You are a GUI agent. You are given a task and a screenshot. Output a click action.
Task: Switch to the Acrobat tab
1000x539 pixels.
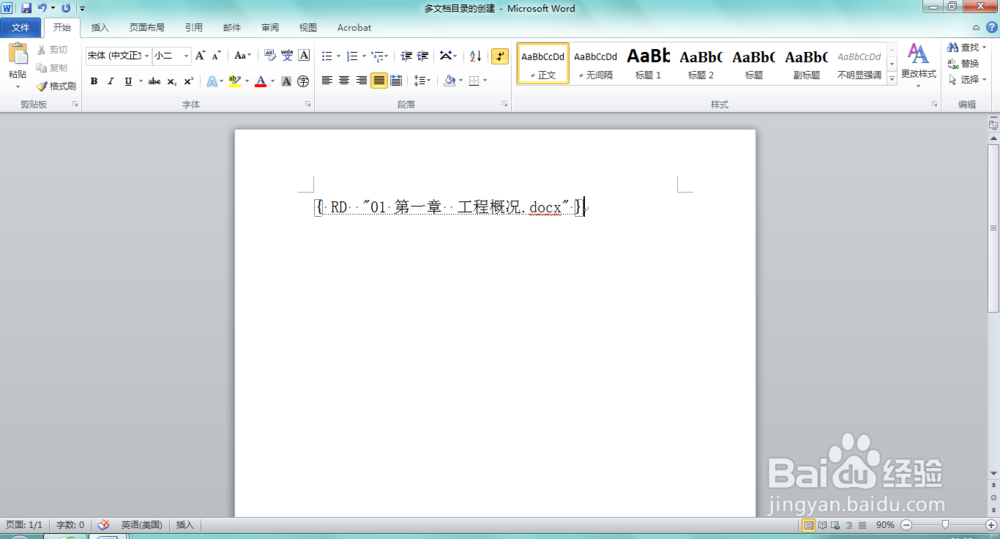point(354,27)
